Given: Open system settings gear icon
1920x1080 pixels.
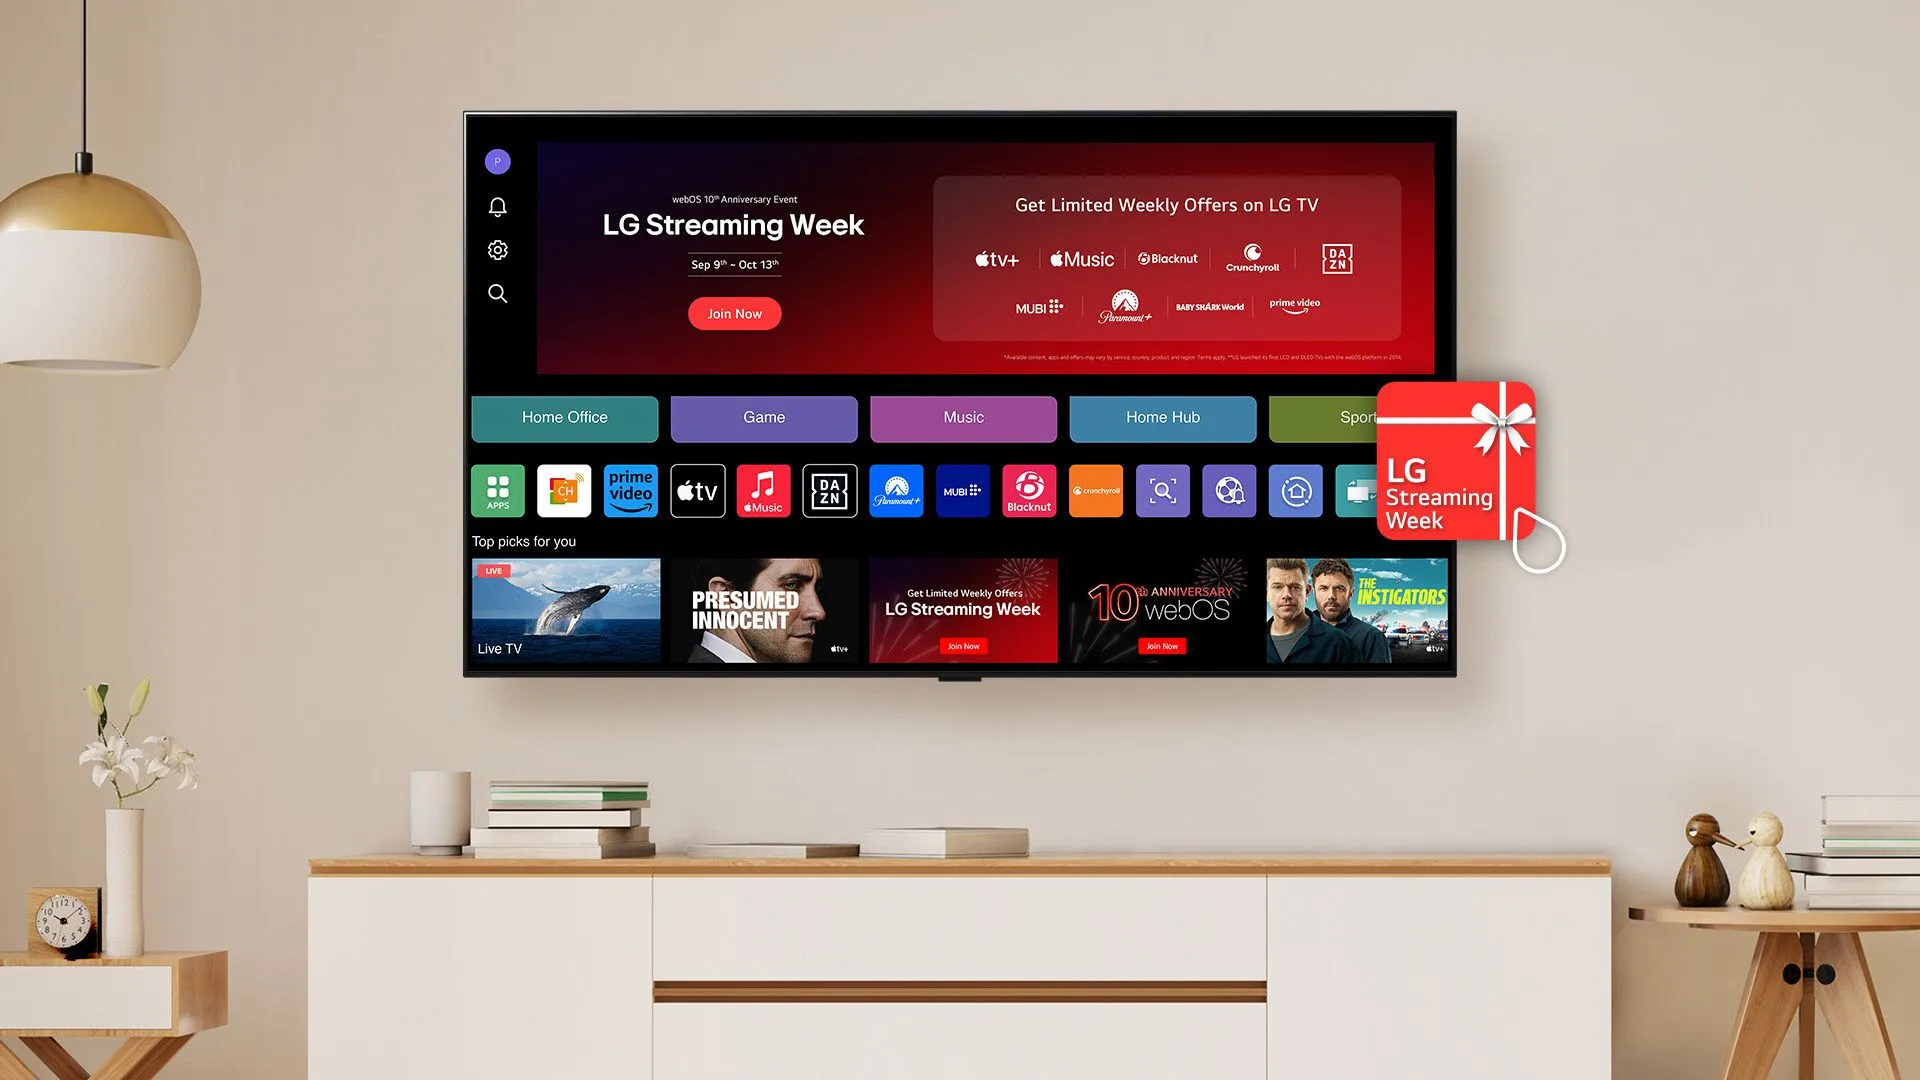Looking at the screenshot, I should pos(498,249).
